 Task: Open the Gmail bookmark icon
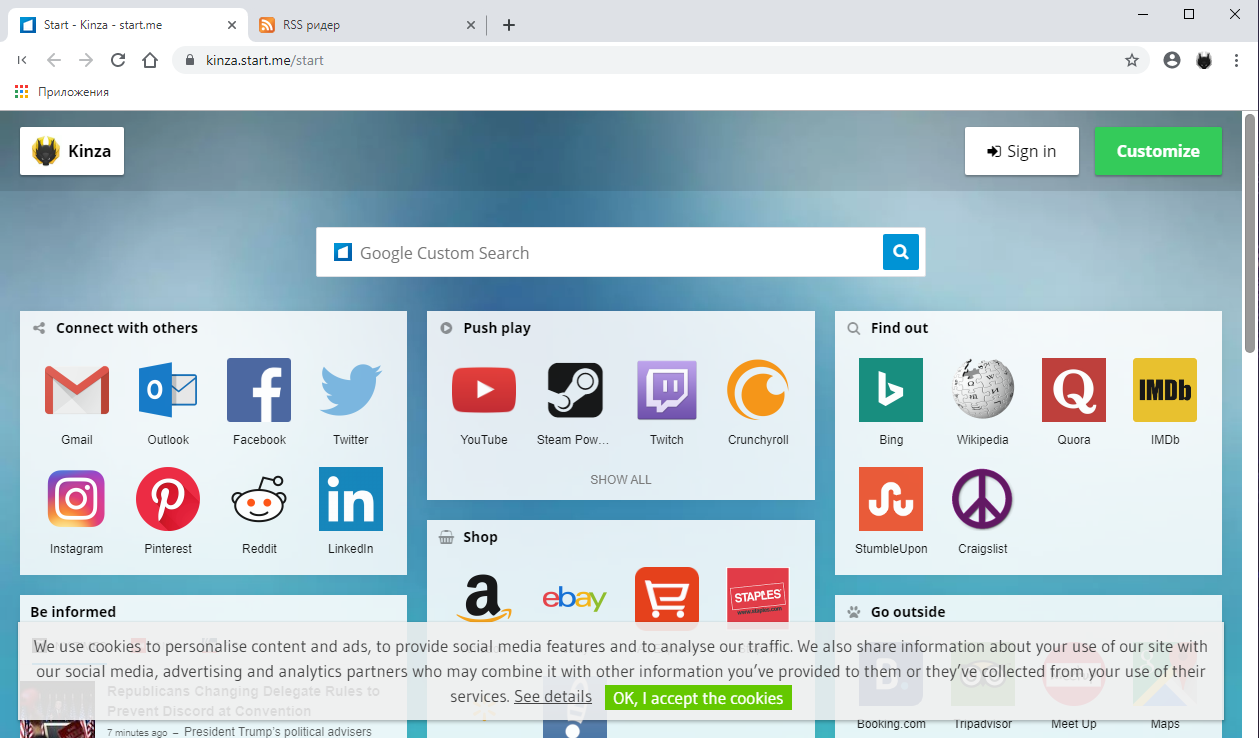tap(77, 390)
